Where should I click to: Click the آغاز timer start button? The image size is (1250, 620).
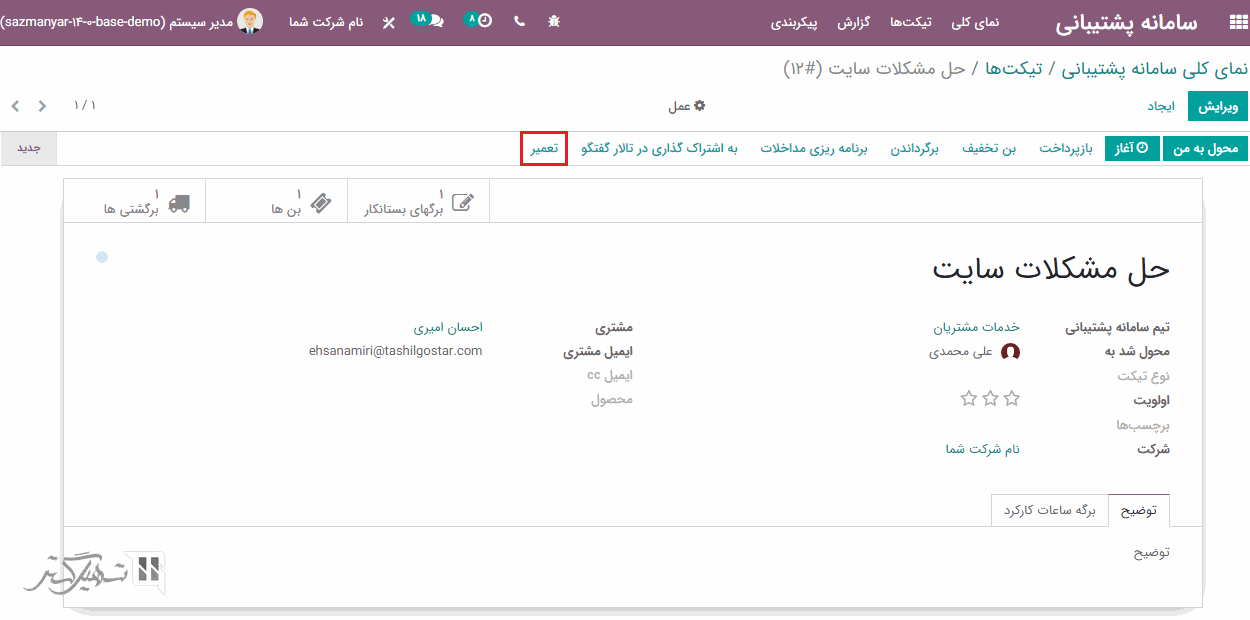1132,149
